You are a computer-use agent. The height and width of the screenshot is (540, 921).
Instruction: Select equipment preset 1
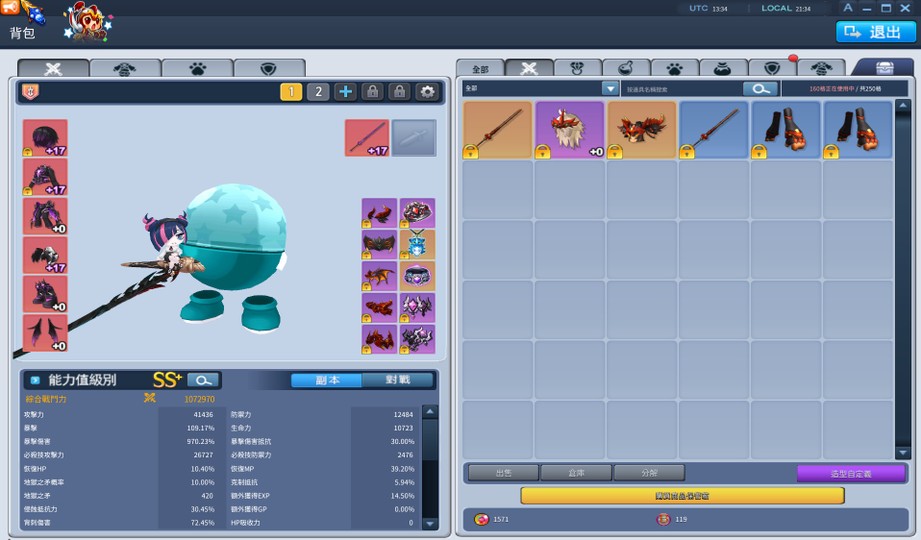(291, 92)
